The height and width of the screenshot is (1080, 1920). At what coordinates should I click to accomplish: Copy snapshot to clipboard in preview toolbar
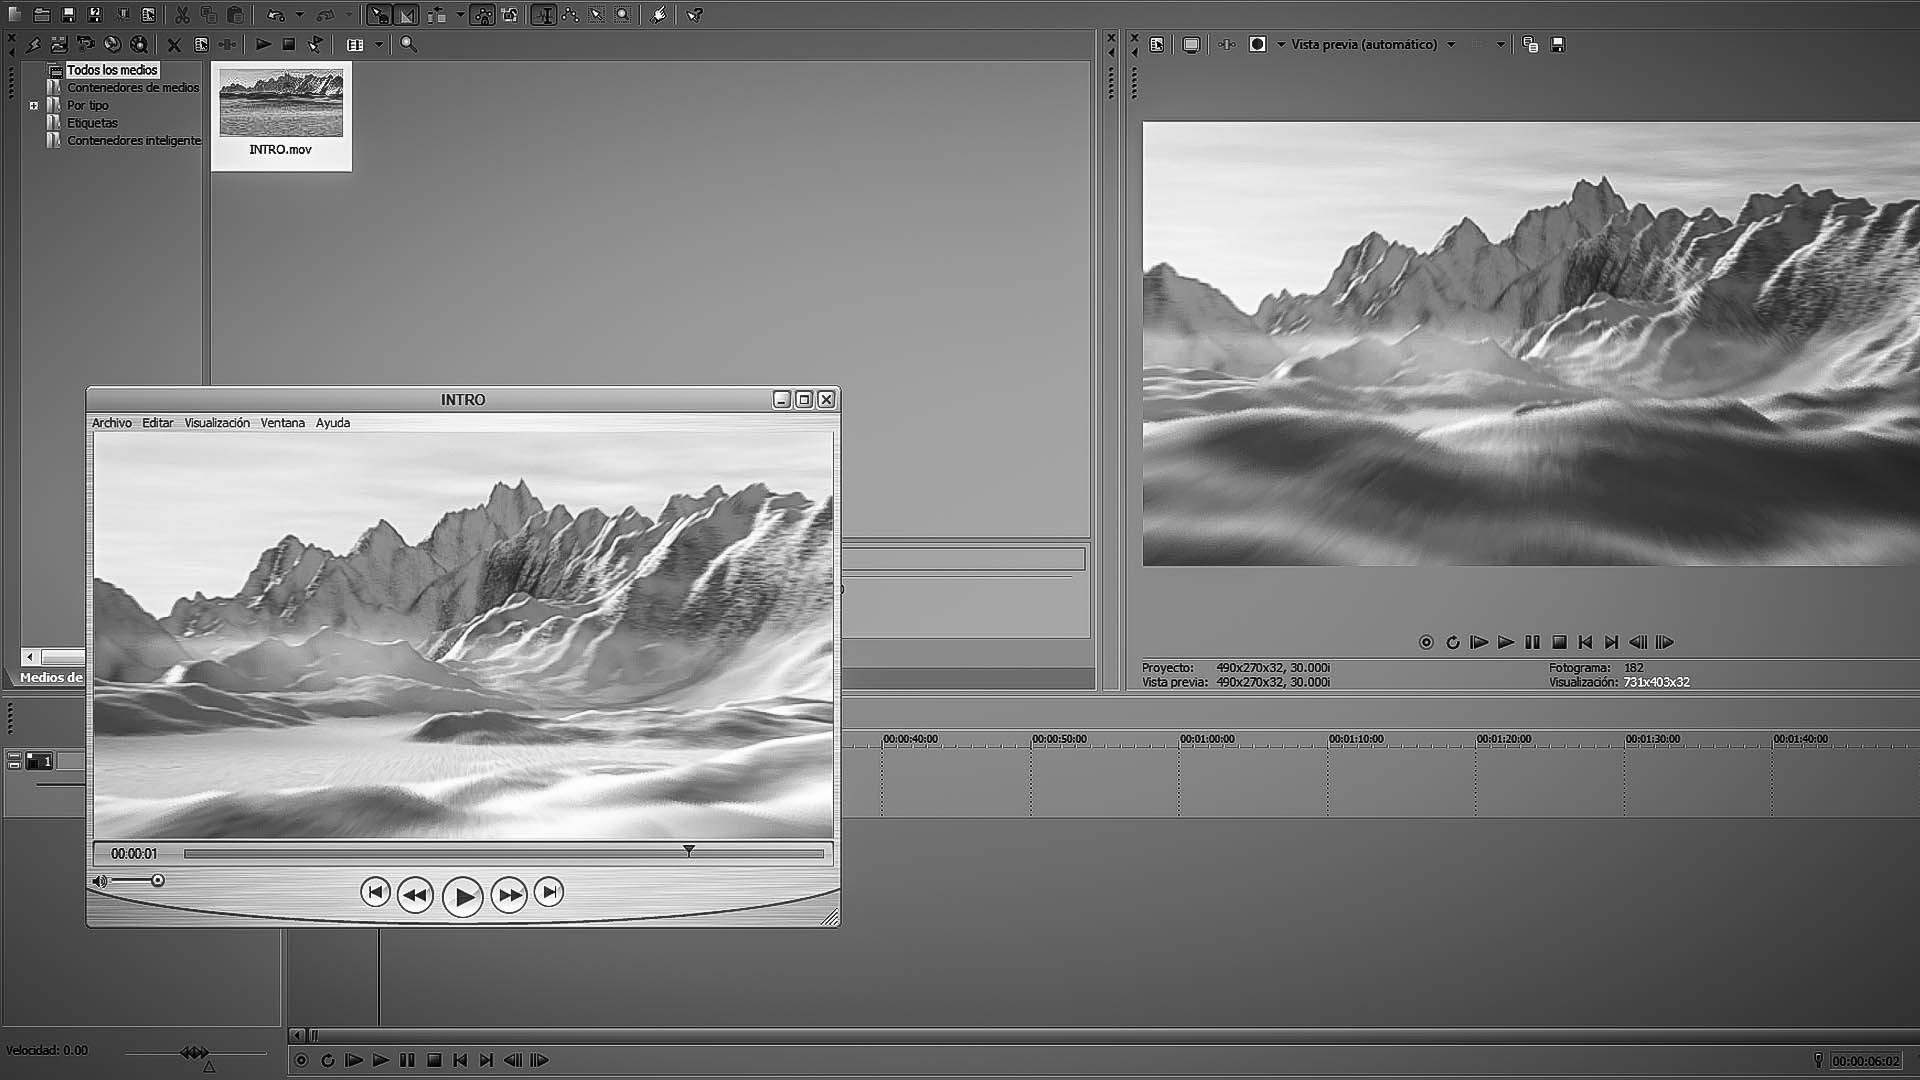[1530, 44]
